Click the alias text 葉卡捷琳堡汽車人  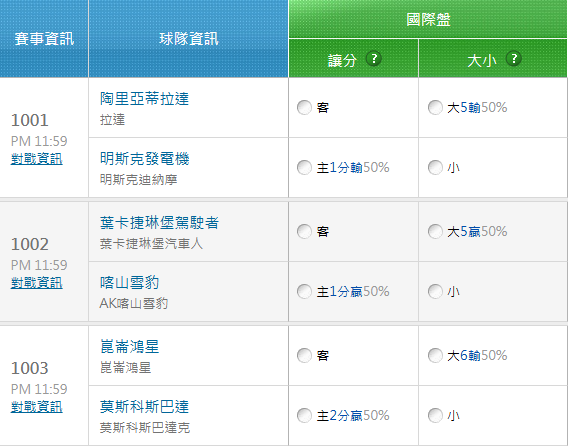[x=151, y=243]
